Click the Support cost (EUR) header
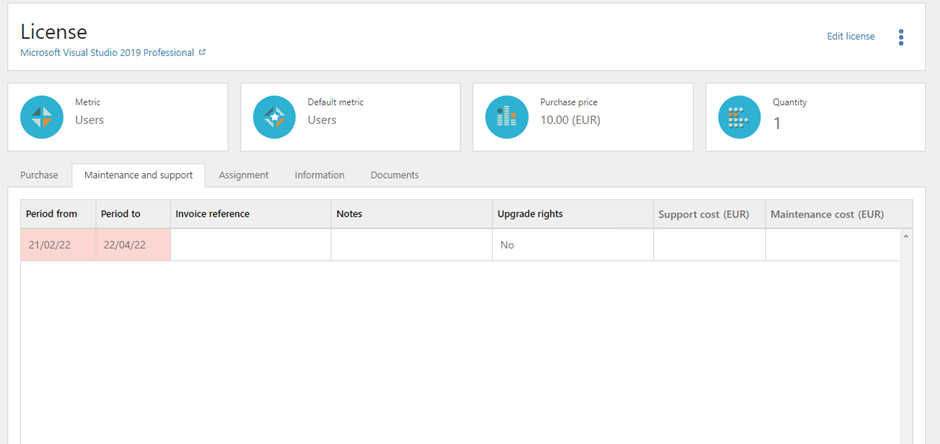The height and width of the screenshot is (444, 940). tap(710, 214)
